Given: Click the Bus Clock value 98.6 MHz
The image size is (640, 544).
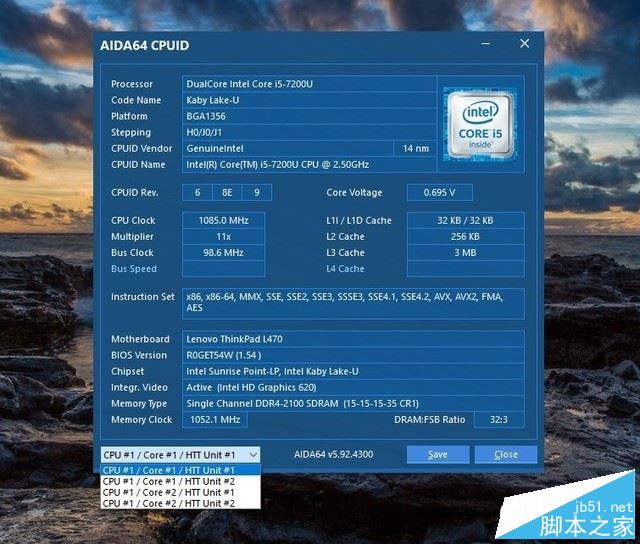Looking at the screenshot, I should click(x=223, y=253).
